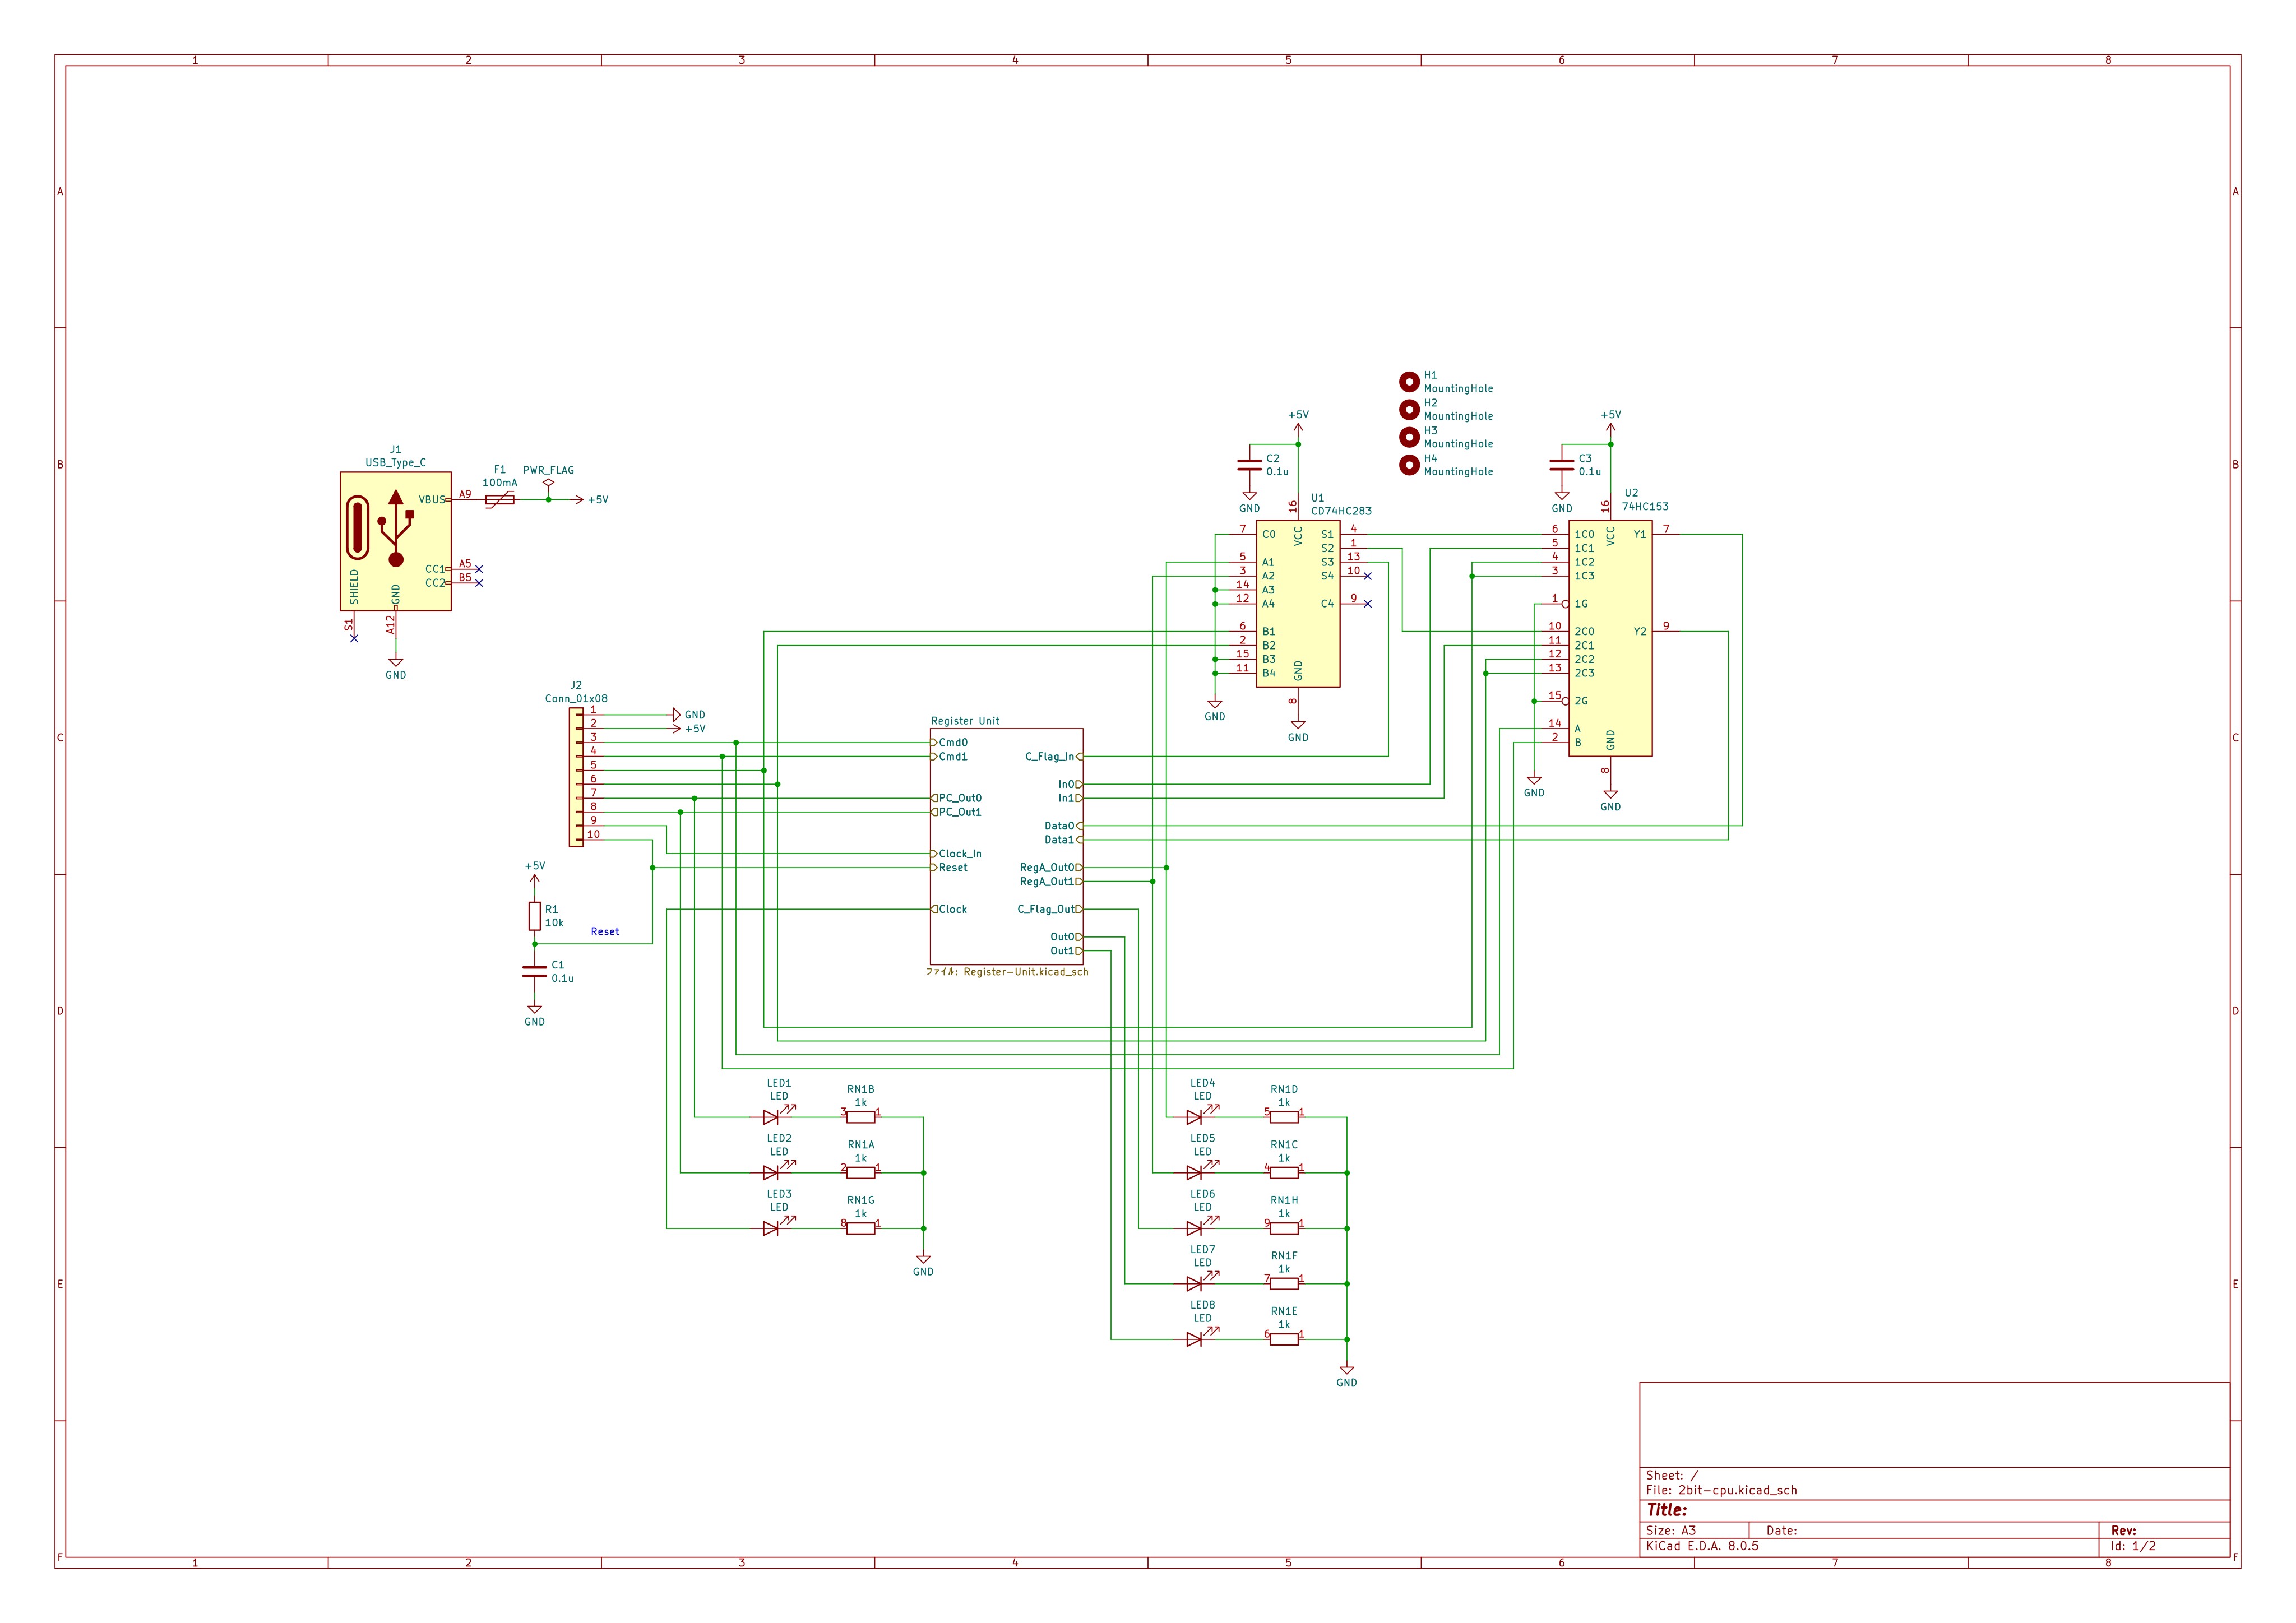Click resistor network RN1D 1k
This screenshot has width=2296, height=1623.
[x=1284, y=1117]
